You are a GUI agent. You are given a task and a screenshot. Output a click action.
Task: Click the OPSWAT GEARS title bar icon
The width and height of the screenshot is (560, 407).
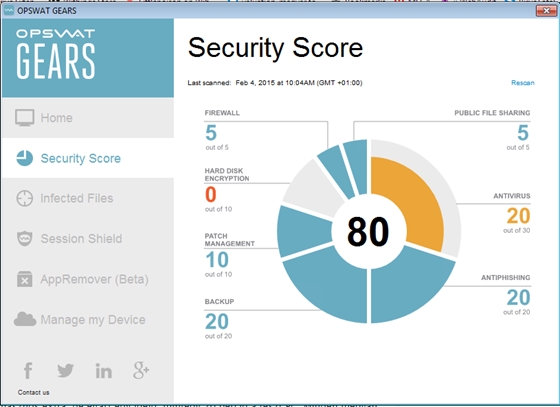8,11
